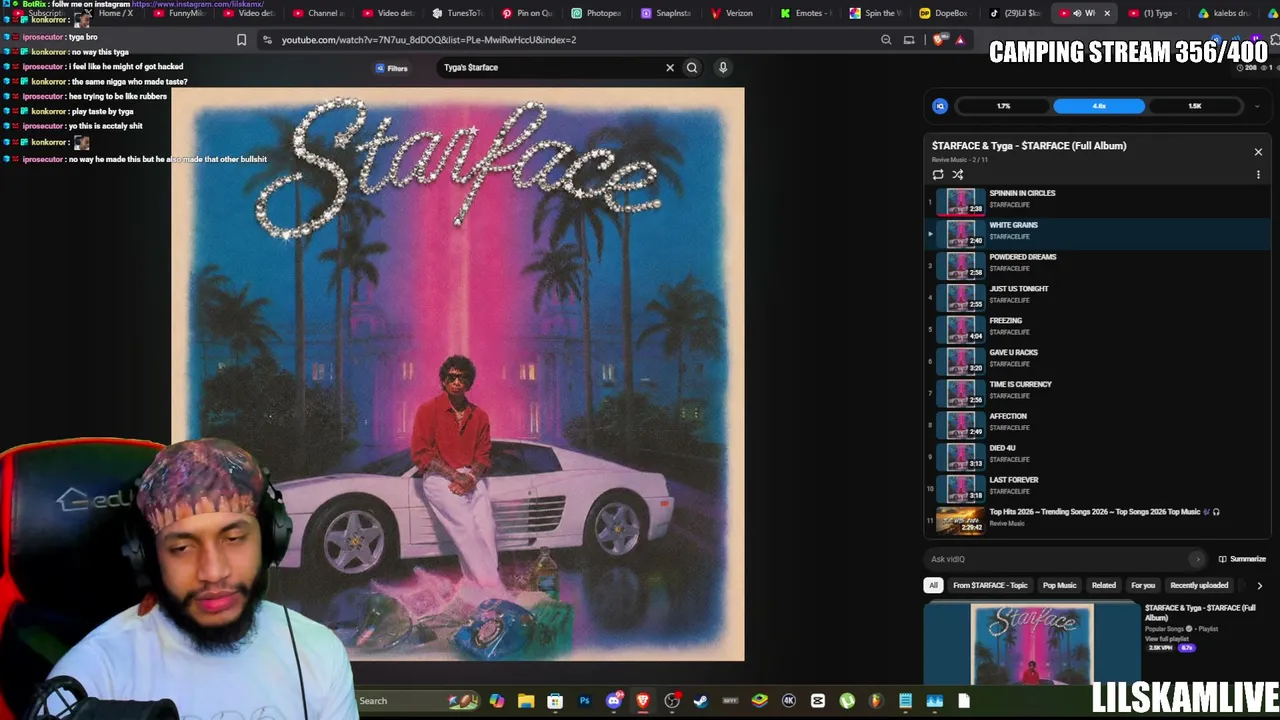The width and height of the screenshot is (1280, 720).
Task: Open the Brave Rewards triangle icon
Action: coord(960,40)
